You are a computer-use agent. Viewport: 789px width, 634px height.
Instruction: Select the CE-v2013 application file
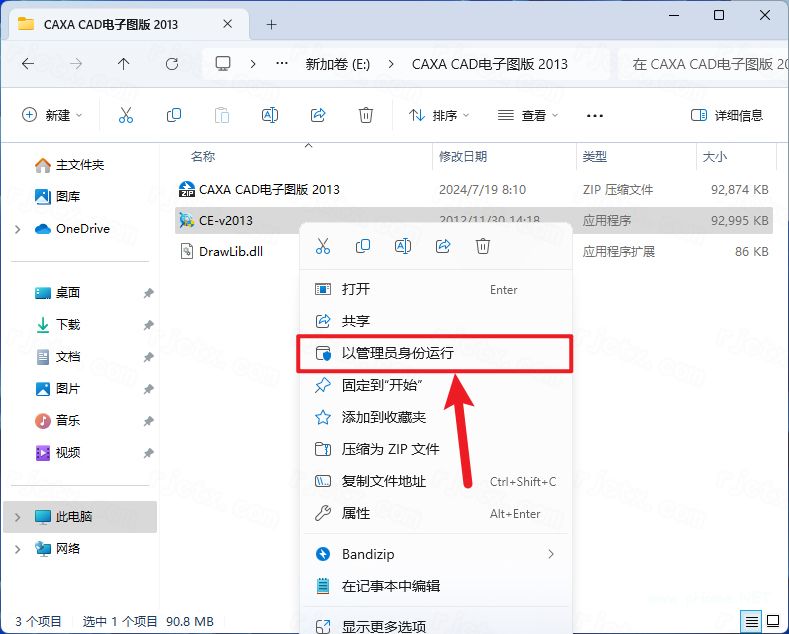pos(474,220)
